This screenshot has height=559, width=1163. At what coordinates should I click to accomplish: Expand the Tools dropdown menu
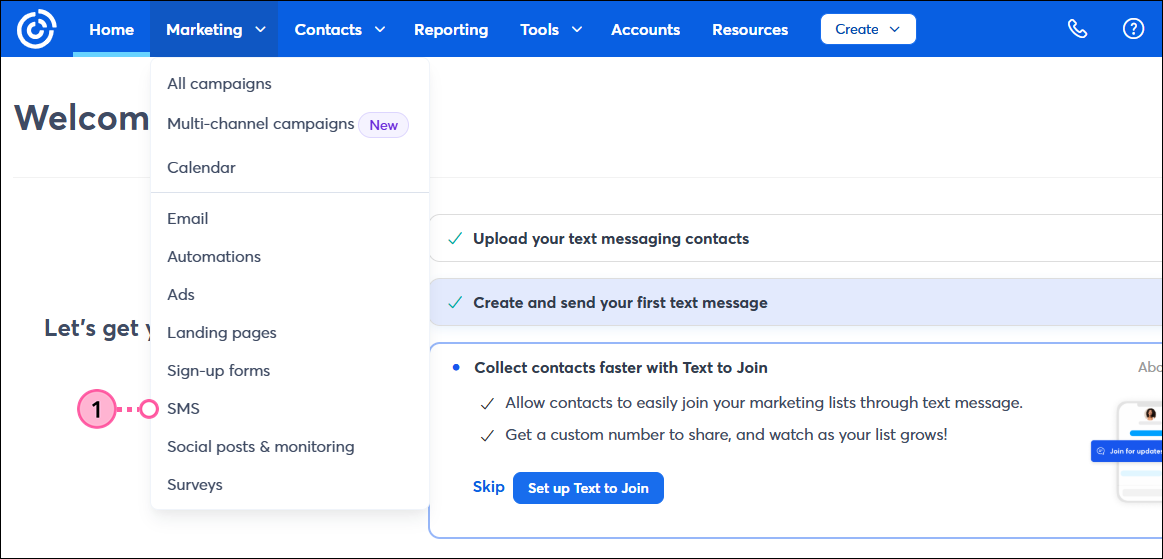[x=550, y=30]
